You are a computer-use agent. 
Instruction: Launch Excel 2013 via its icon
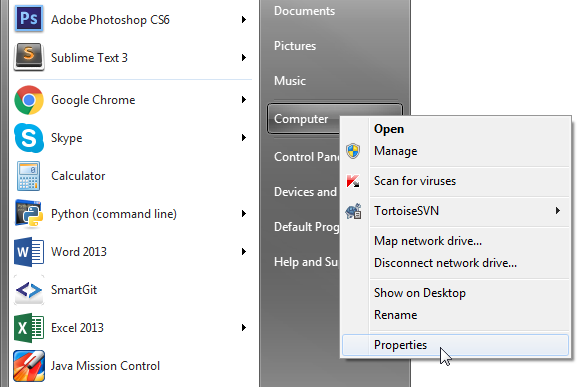point(29,328)
